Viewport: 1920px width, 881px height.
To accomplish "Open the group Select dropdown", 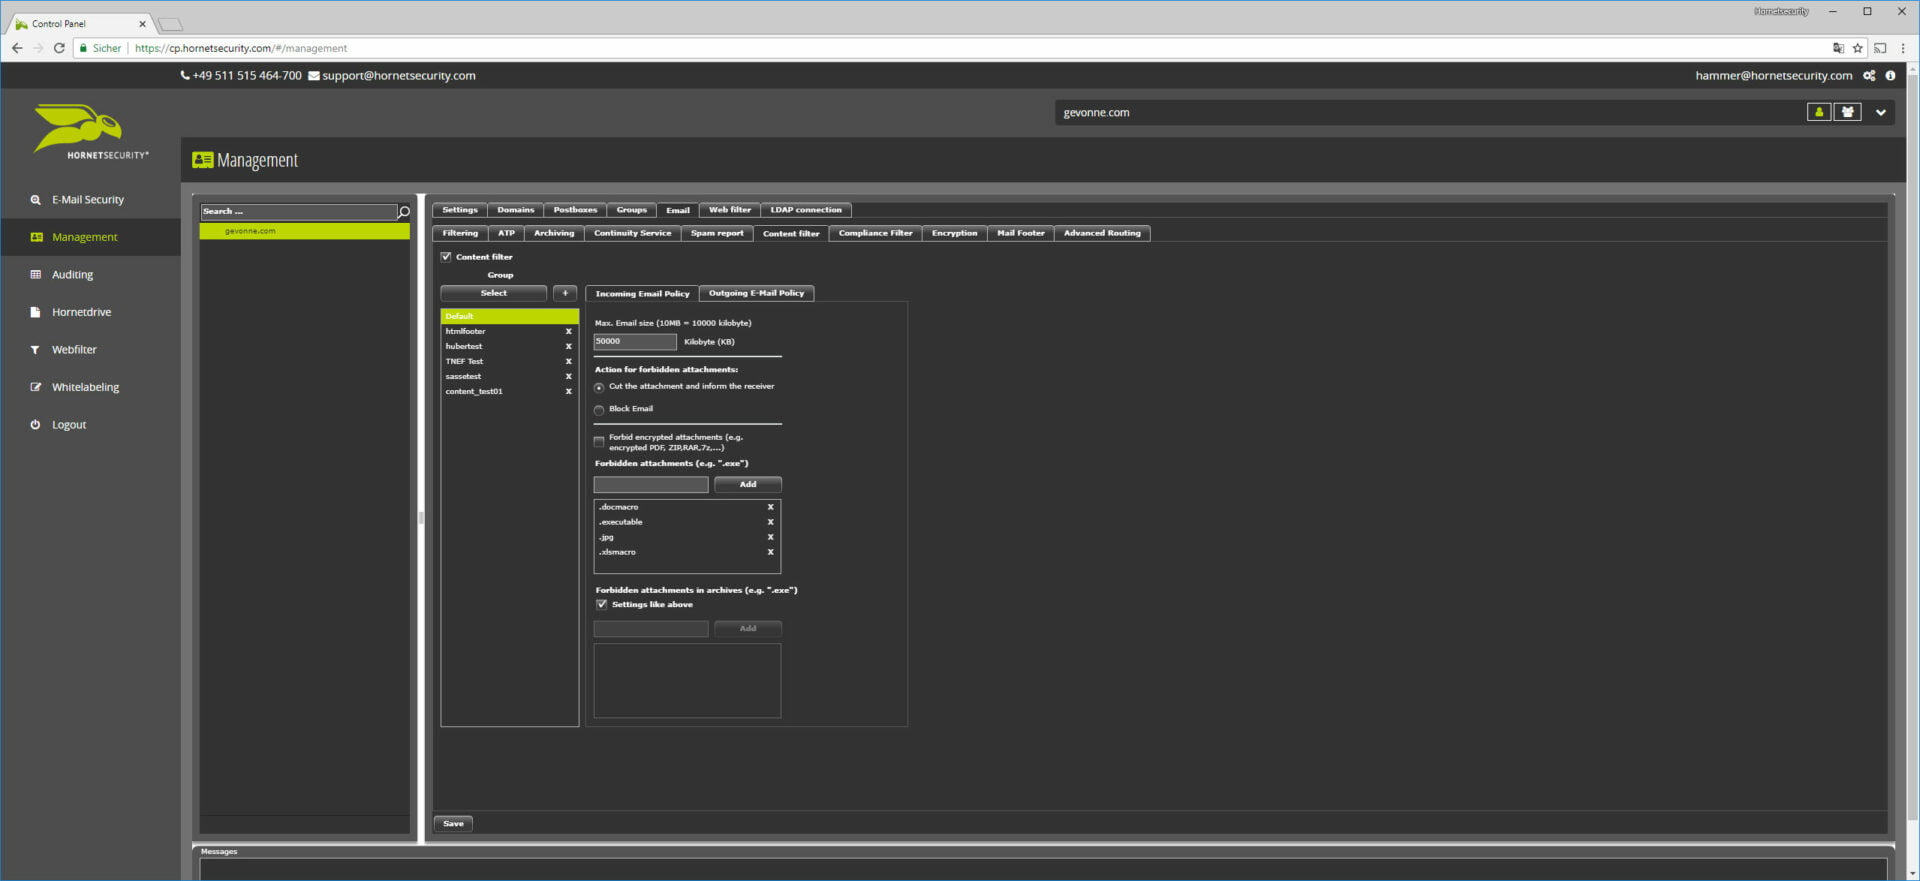I will [x=493, y=293].
